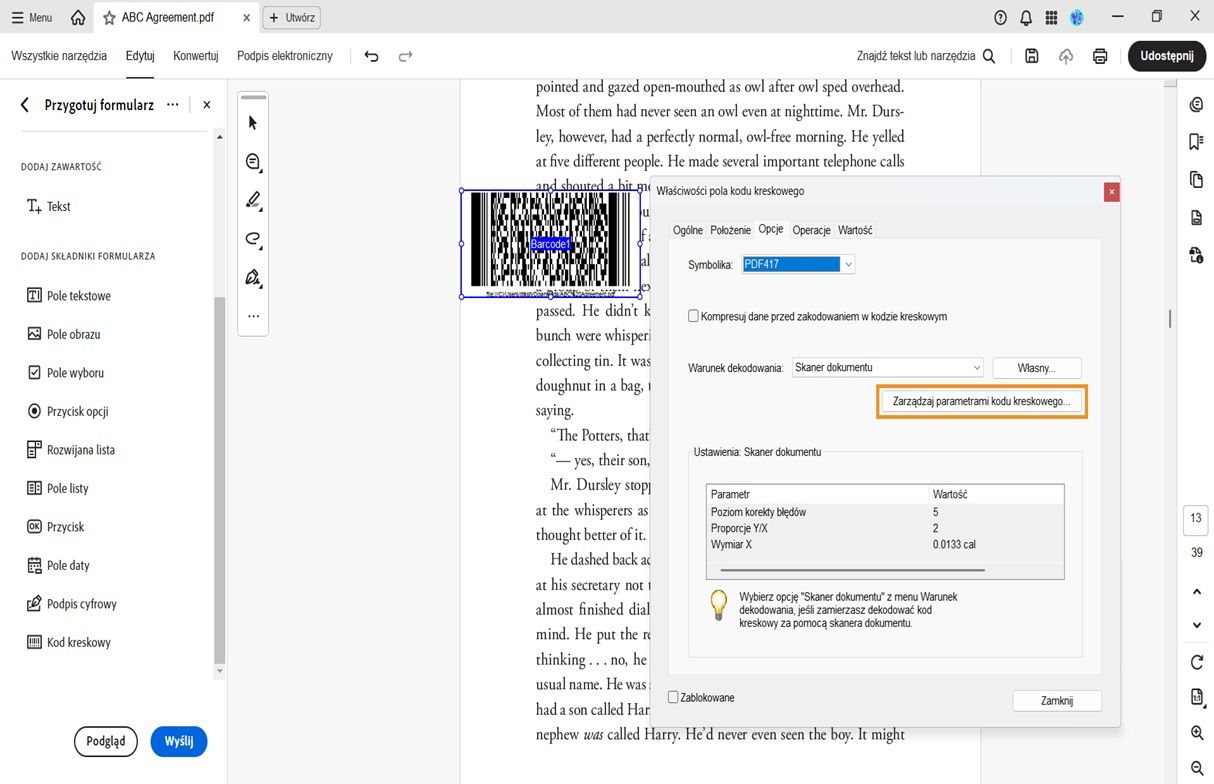Click Znajdź tekst lub narzędzia search

click(926, 56)
